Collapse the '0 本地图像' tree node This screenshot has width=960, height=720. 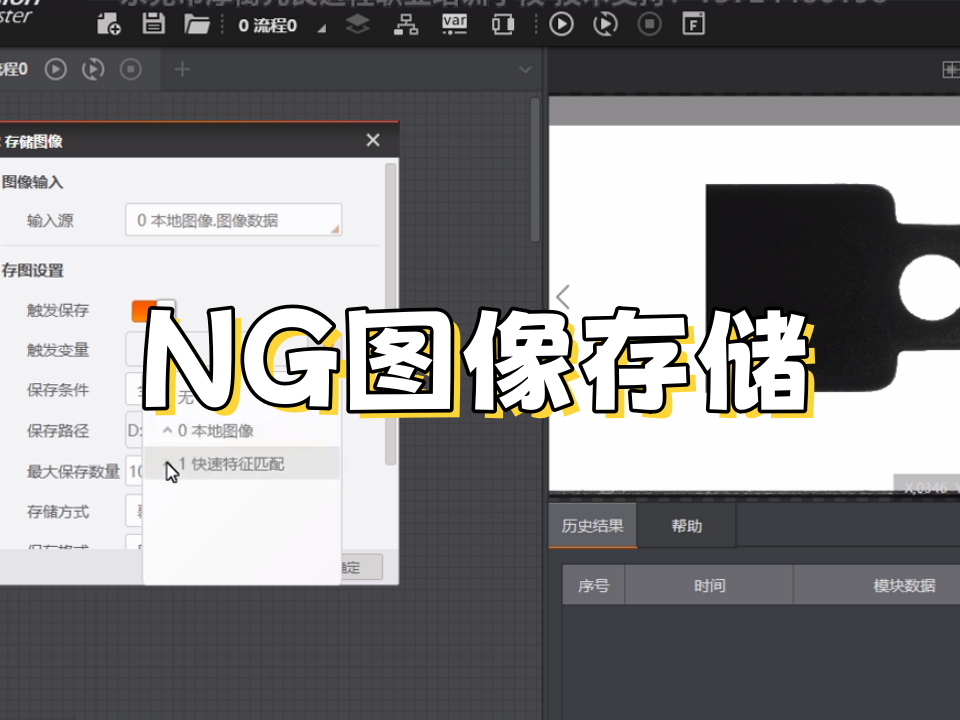point(167,431)
